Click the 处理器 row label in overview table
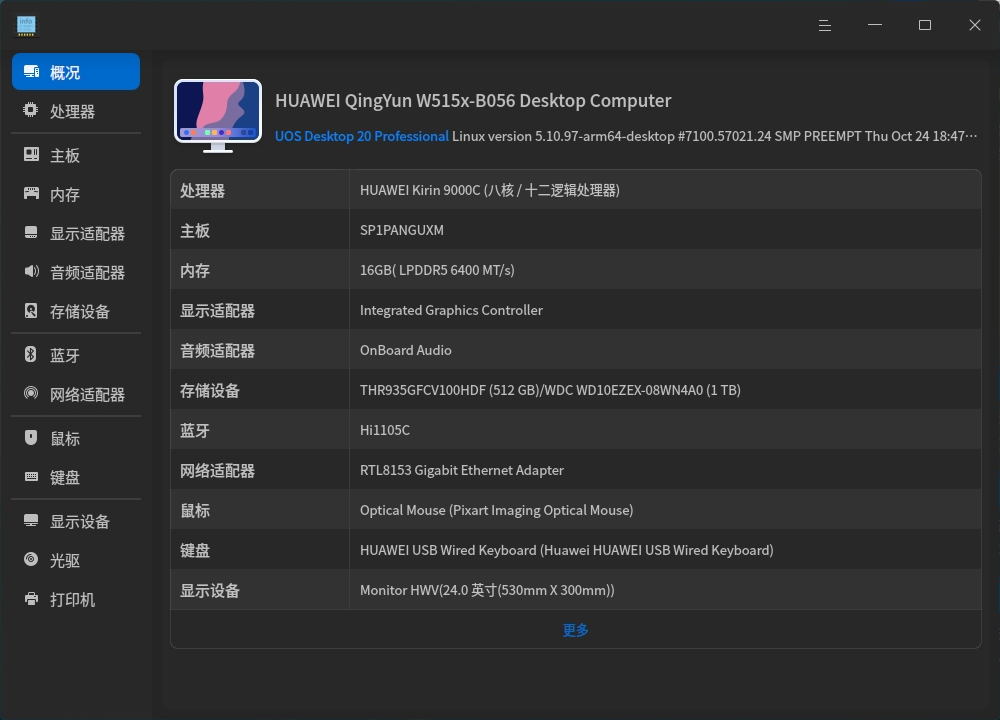This screenshot has height=720, width=1000. (x=202, y=191)
